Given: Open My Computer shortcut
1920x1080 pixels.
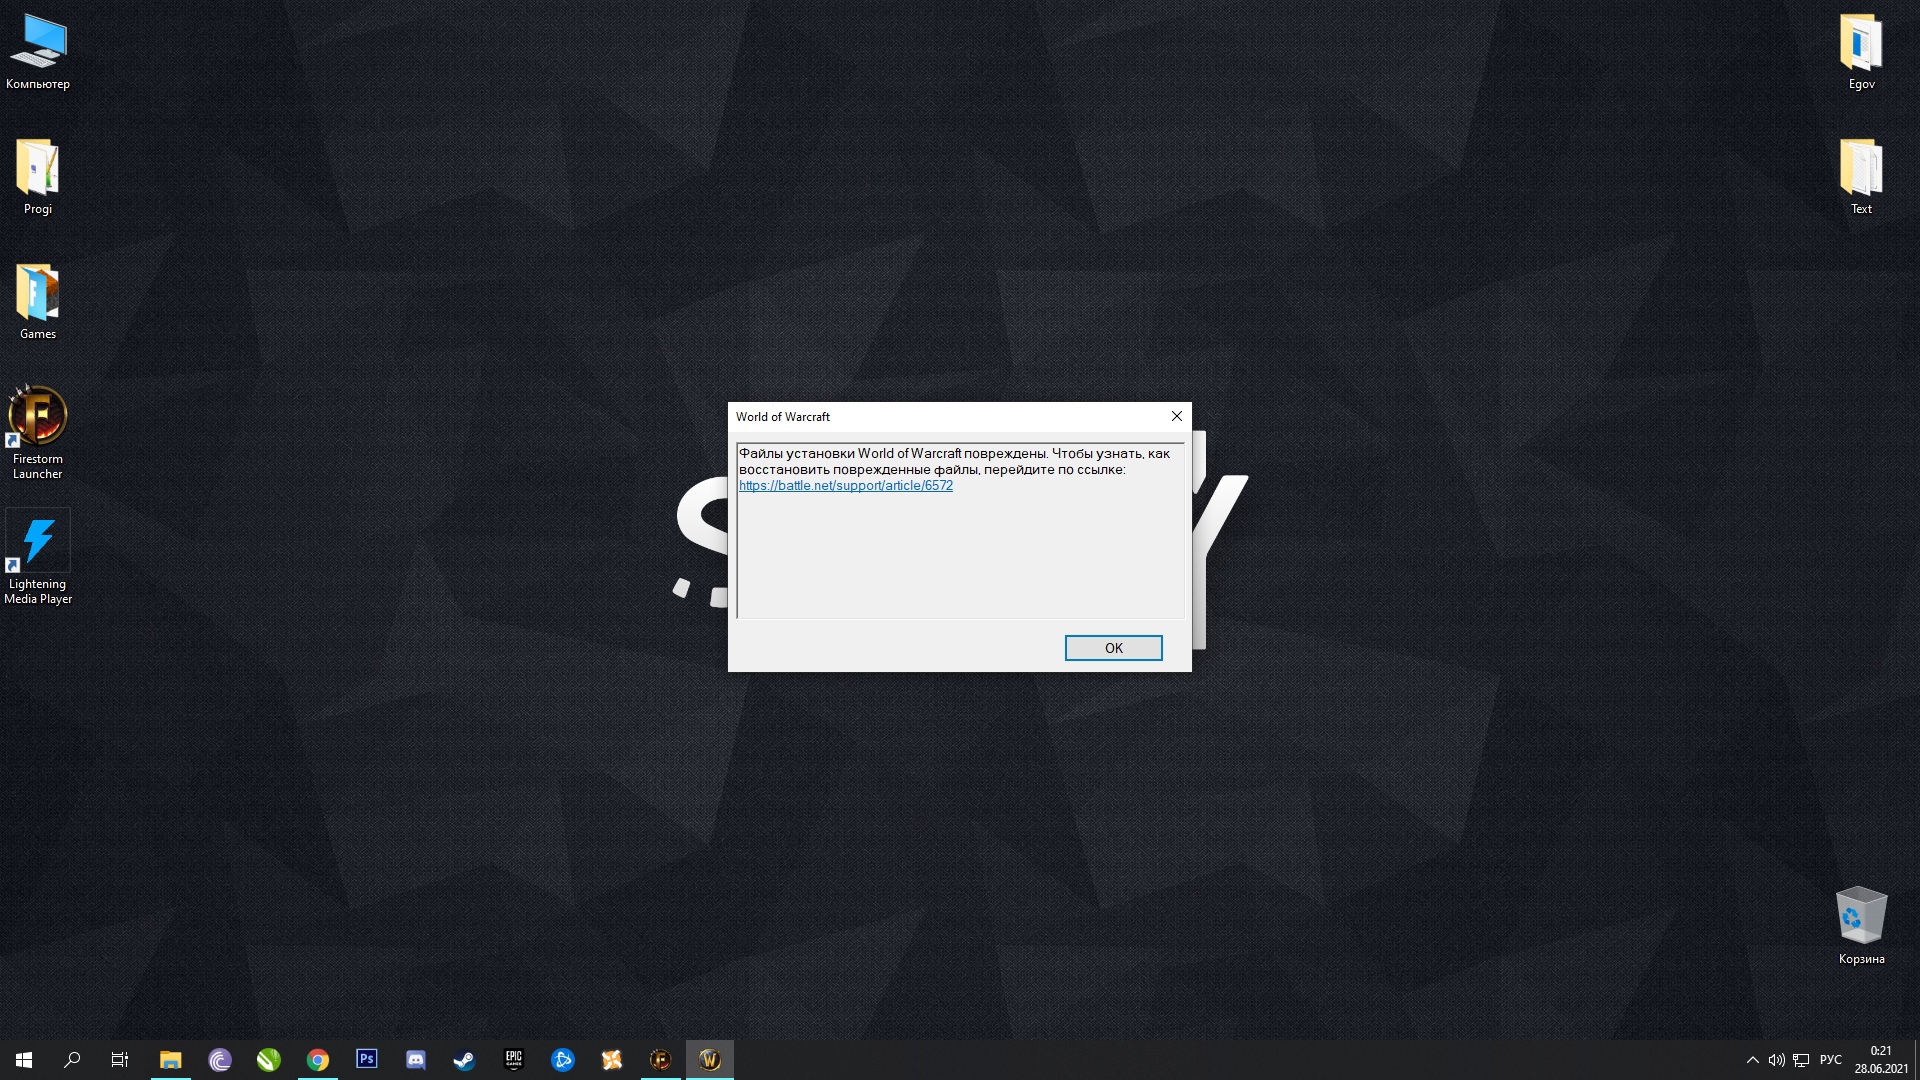Looking at the screenshot, I should point(37,46).
